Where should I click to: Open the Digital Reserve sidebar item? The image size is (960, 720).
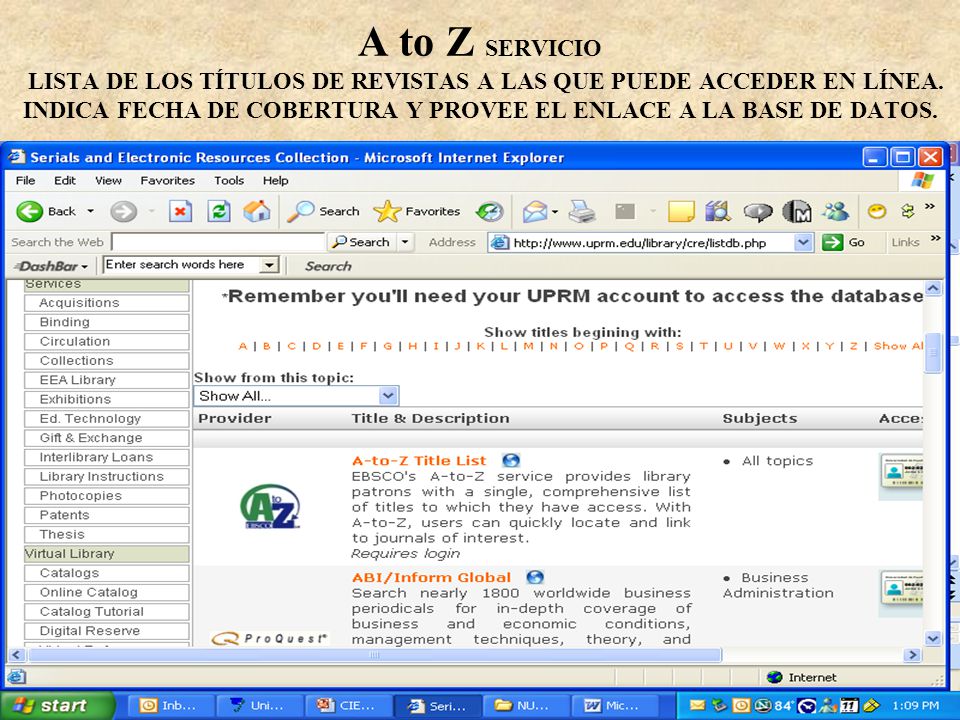(x=107, y=631)
